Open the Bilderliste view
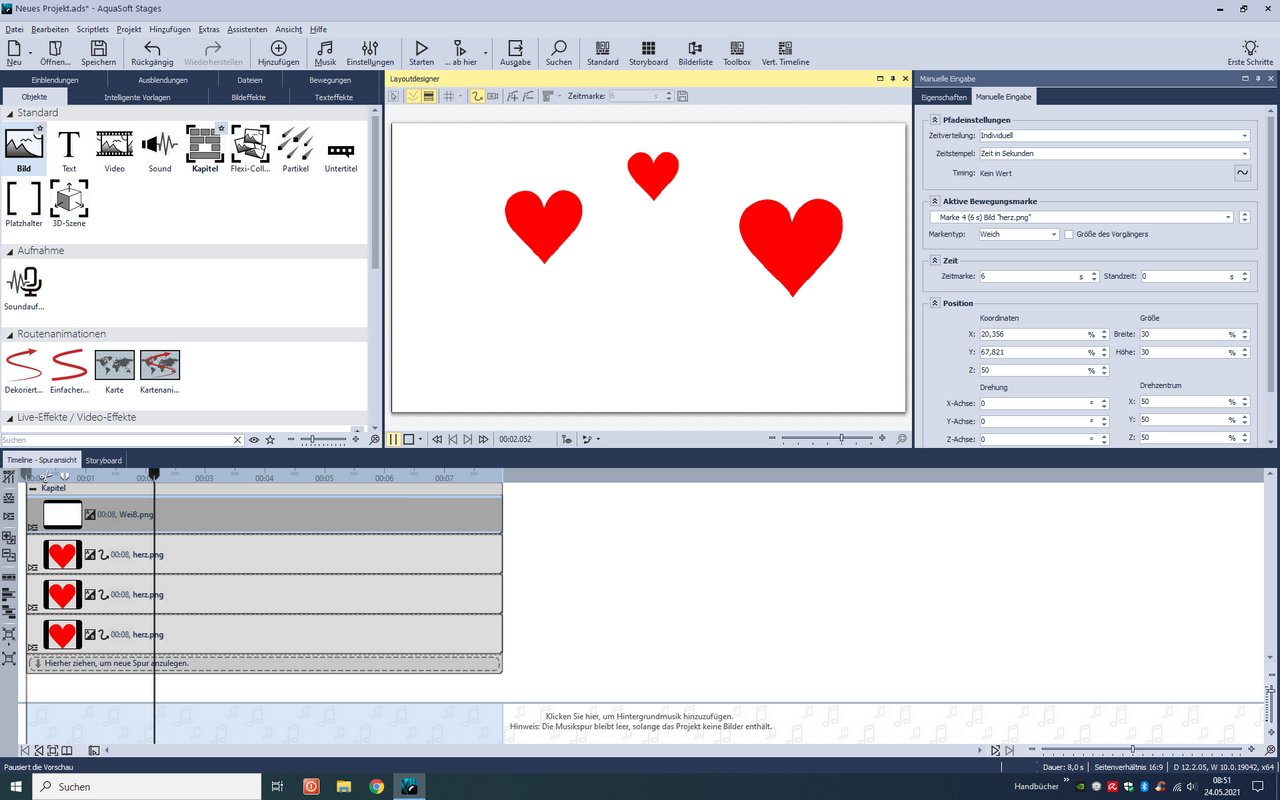 coord(695,53)
